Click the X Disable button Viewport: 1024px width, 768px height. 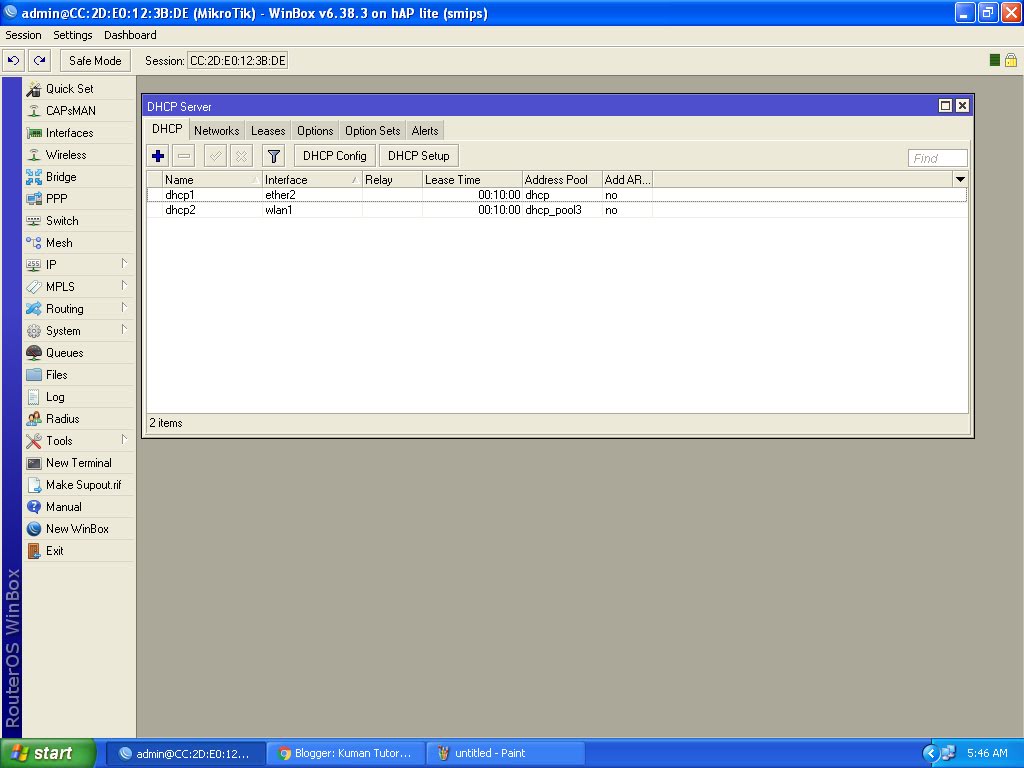coord(241,156)
